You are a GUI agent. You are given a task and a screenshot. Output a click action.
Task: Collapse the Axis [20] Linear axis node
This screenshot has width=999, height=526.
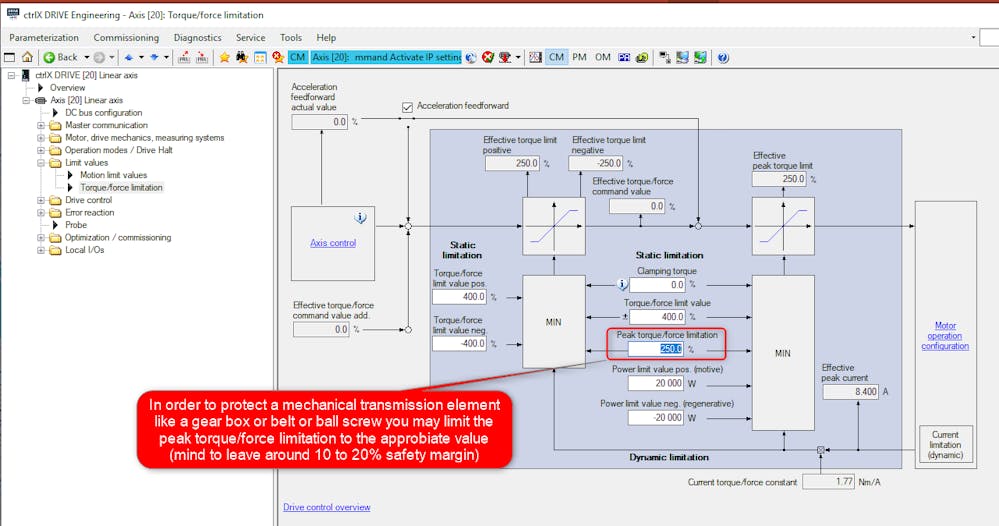[x=26, y=100]
